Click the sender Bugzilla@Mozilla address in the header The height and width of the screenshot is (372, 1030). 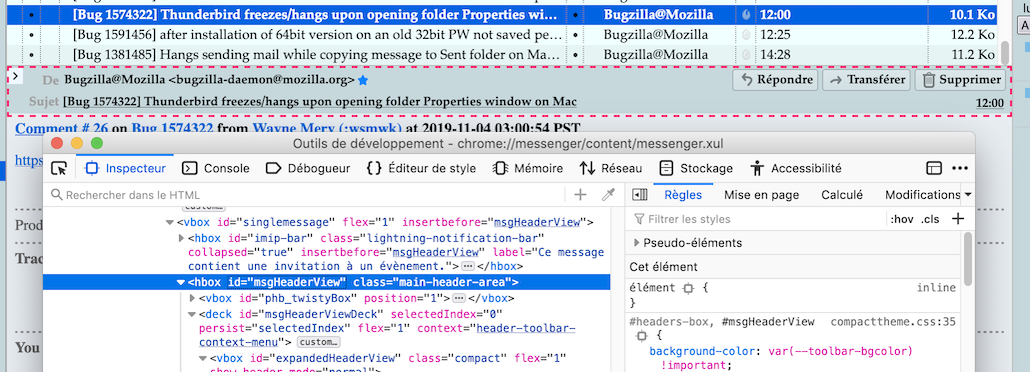click(210, 80)
